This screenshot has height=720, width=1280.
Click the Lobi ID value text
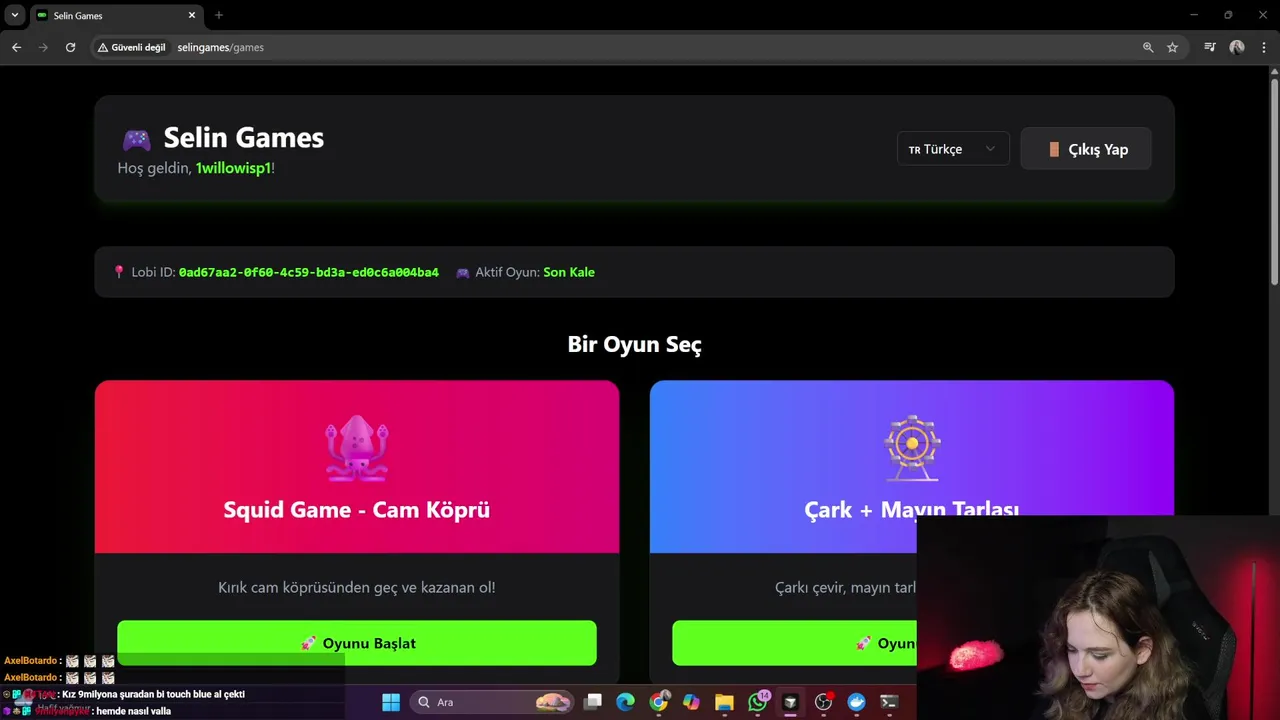(308, 272)
